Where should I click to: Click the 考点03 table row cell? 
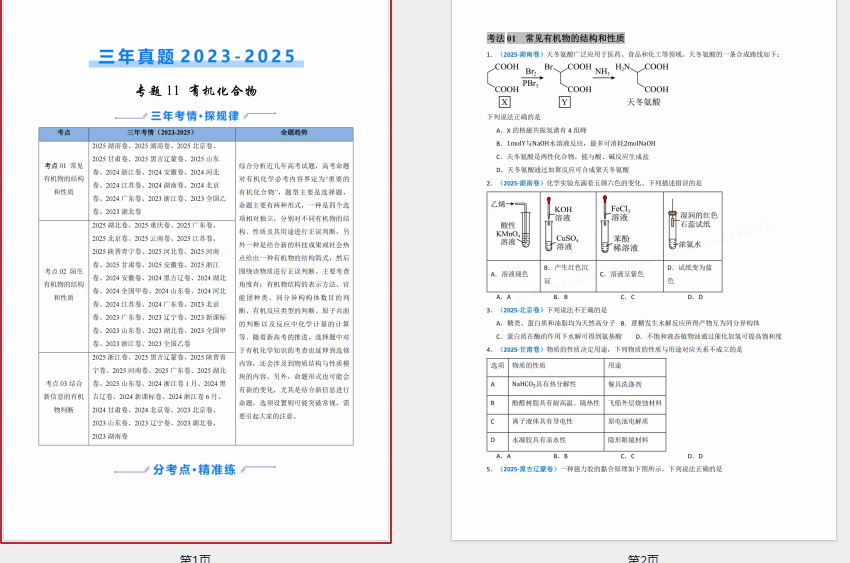click(64, 397)
